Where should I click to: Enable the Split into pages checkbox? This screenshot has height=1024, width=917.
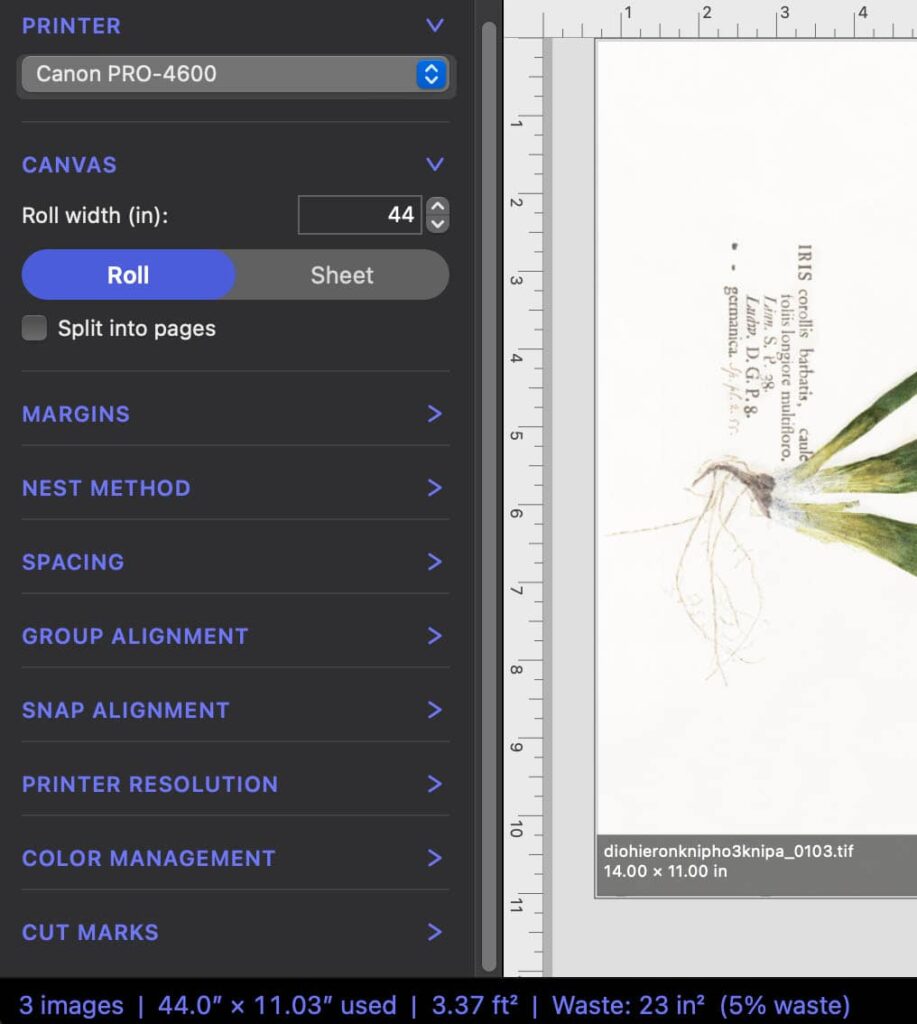34,328
